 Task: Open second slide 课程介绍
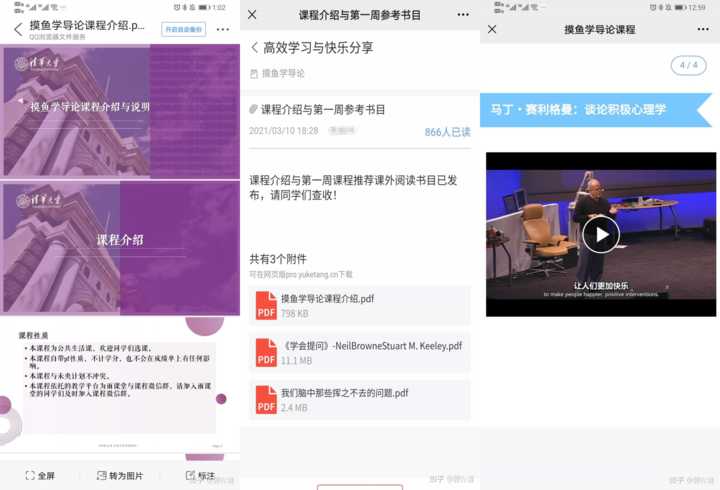120,248
